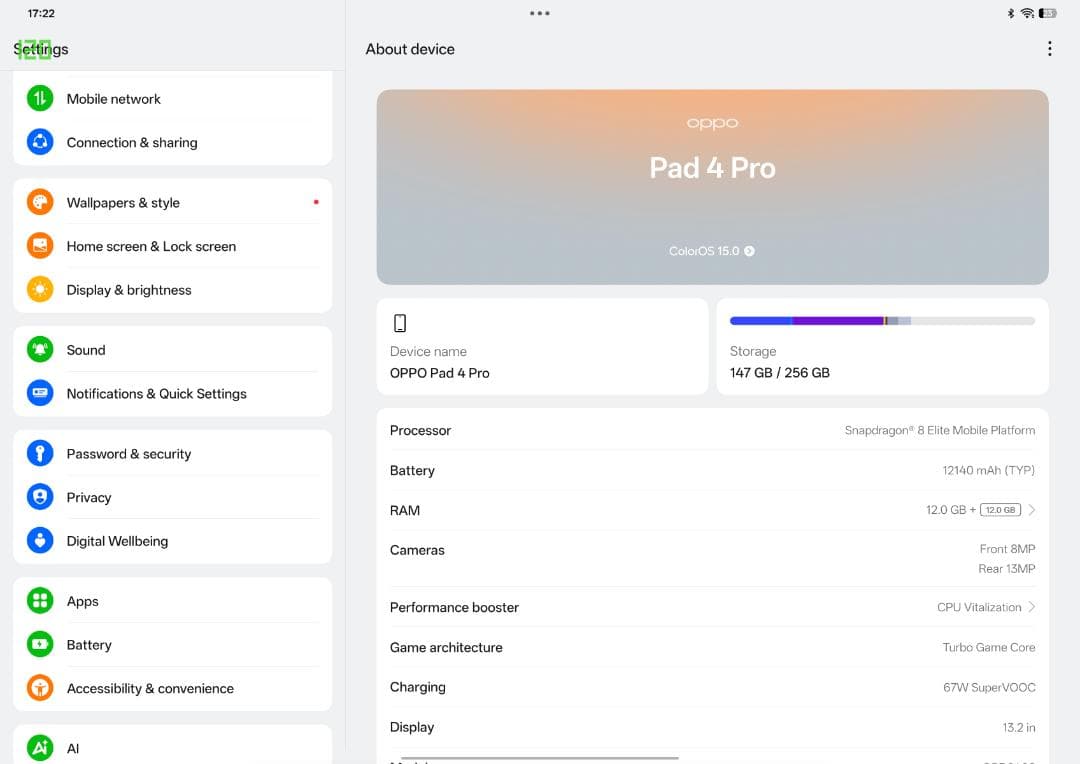Click the Storage usage bar

coord(882,320)
